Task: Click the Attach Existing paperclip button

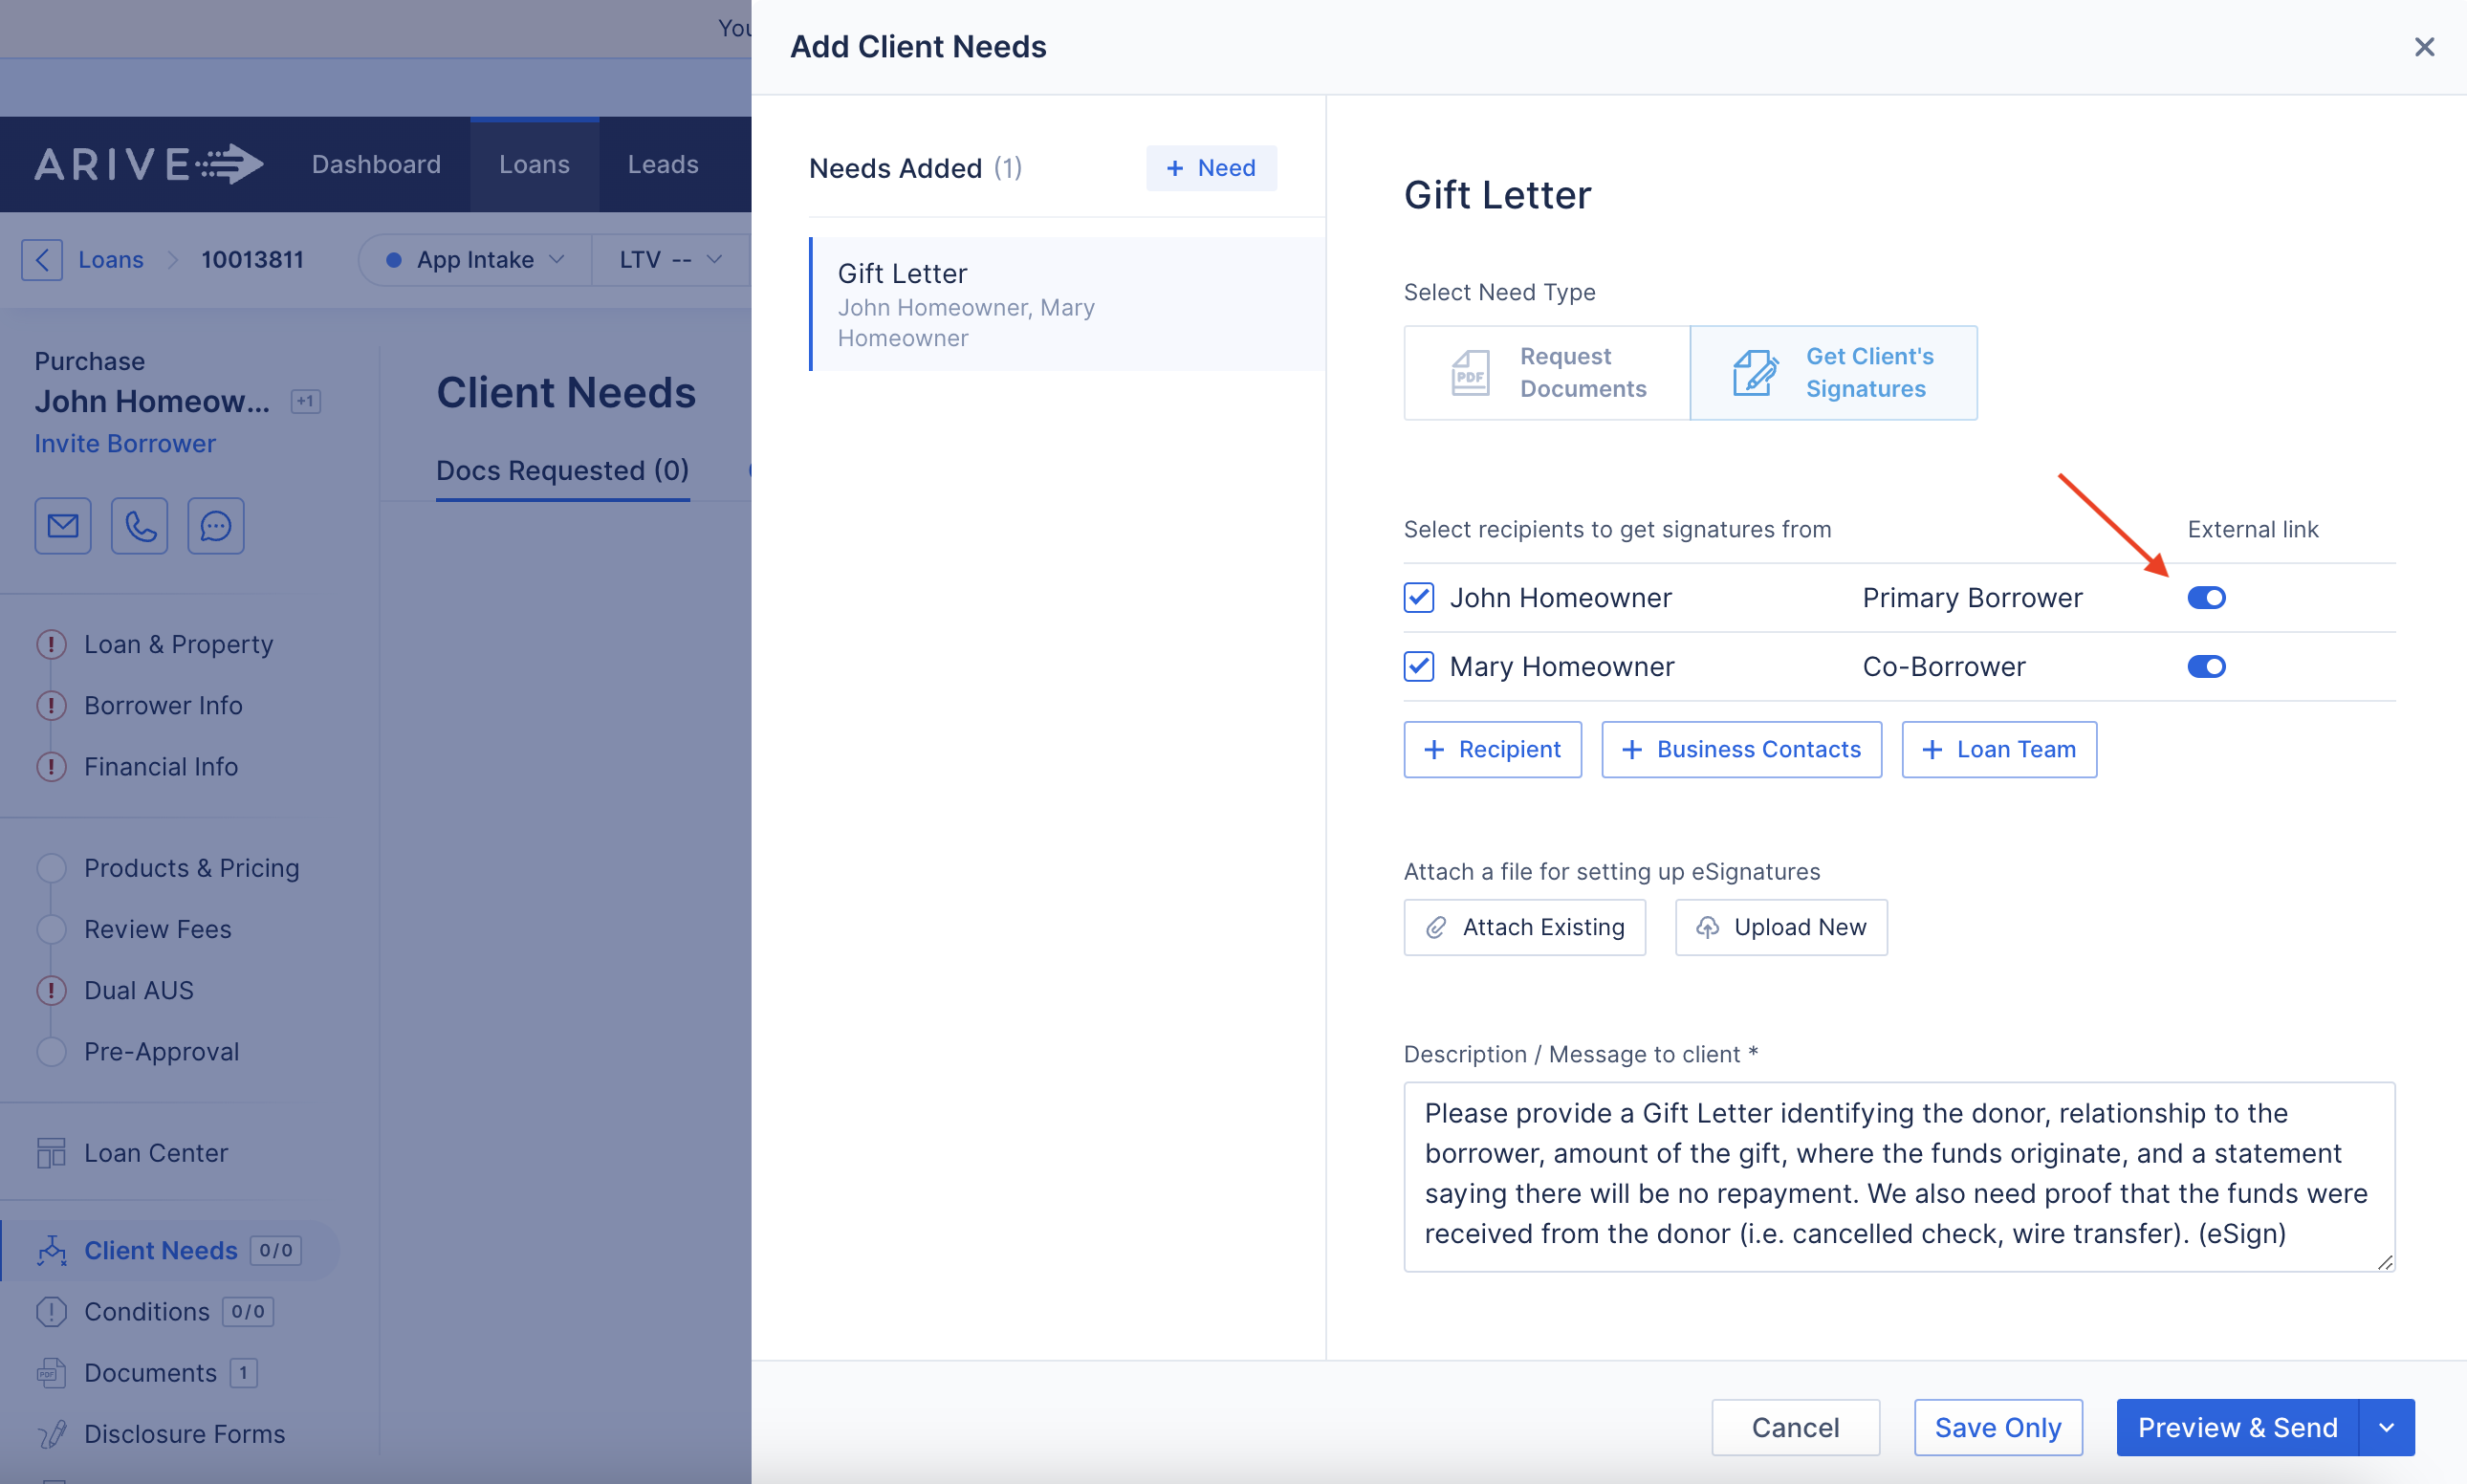Action: click(x=1524, y=927)
